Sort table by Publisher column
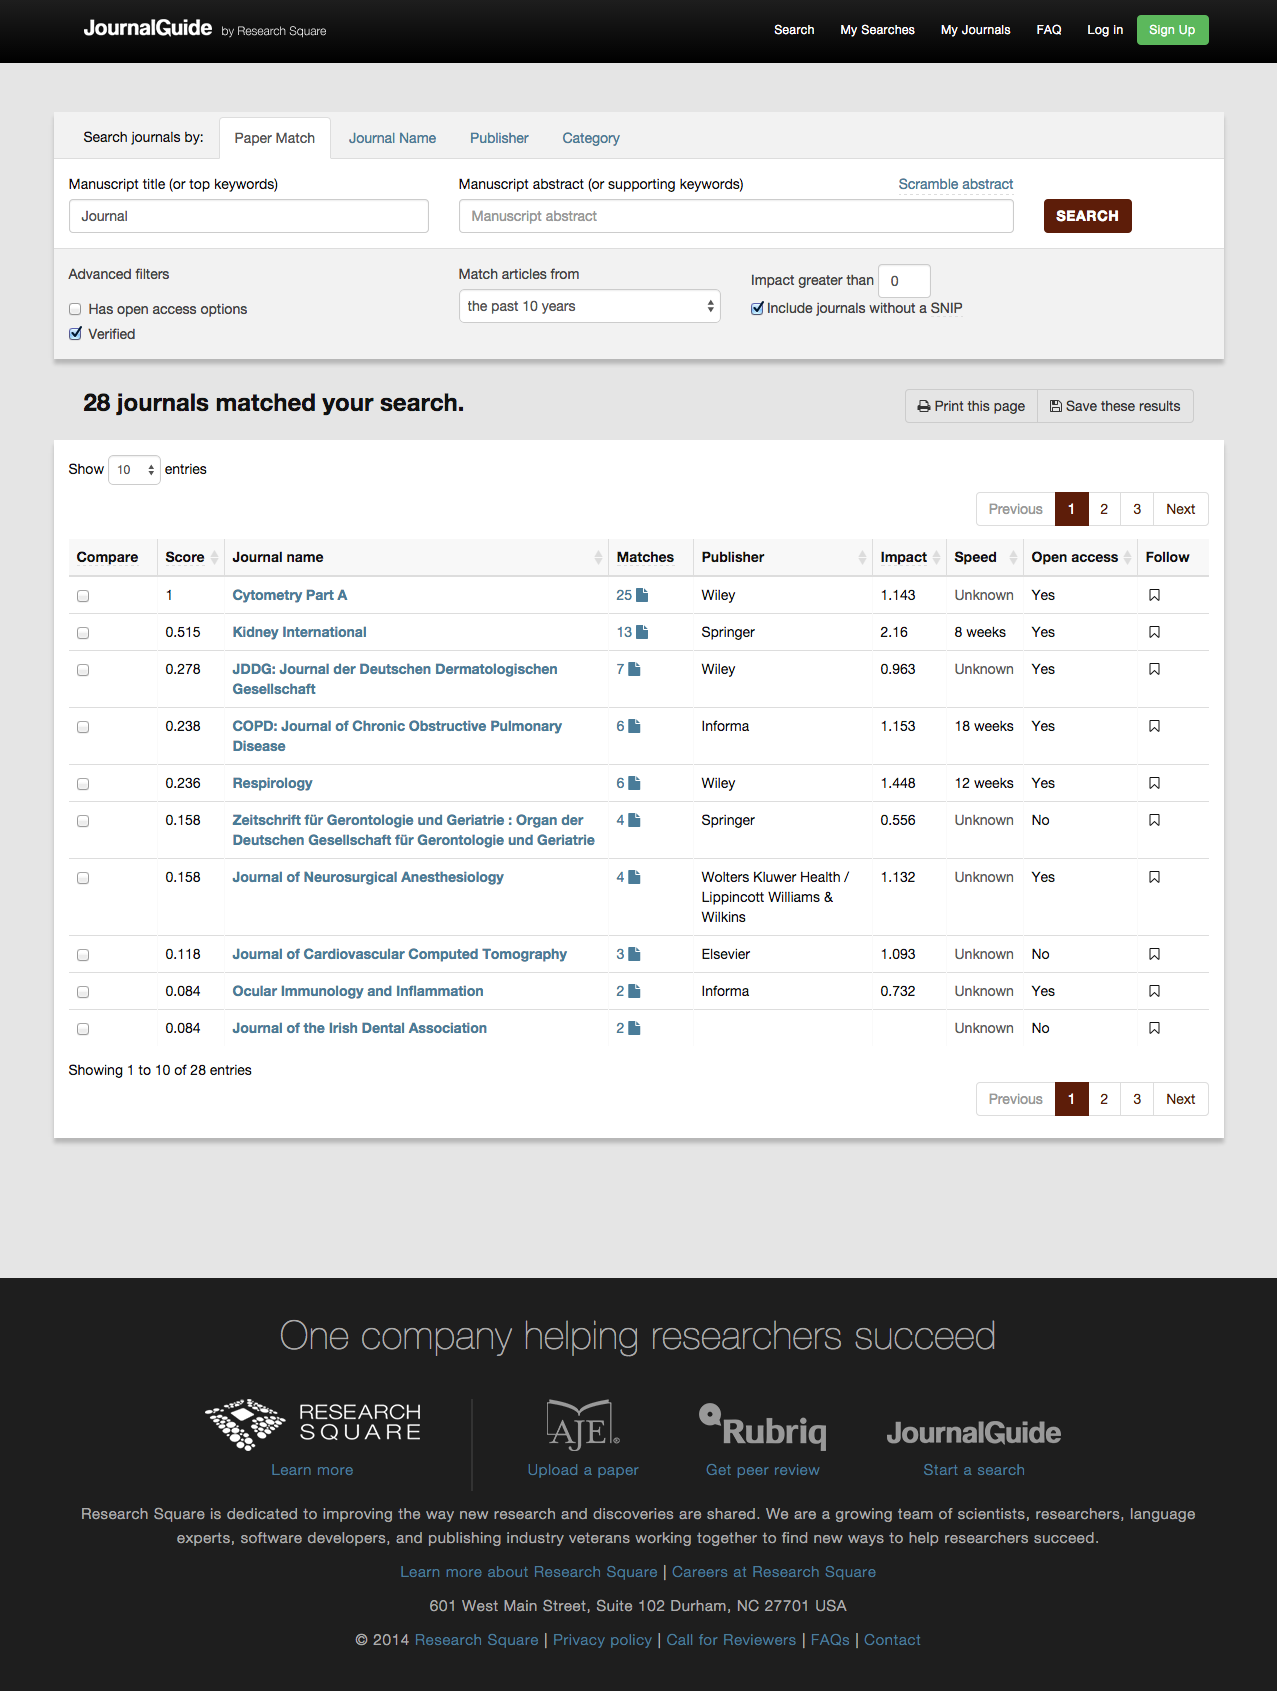 click(x=783, y=557)
